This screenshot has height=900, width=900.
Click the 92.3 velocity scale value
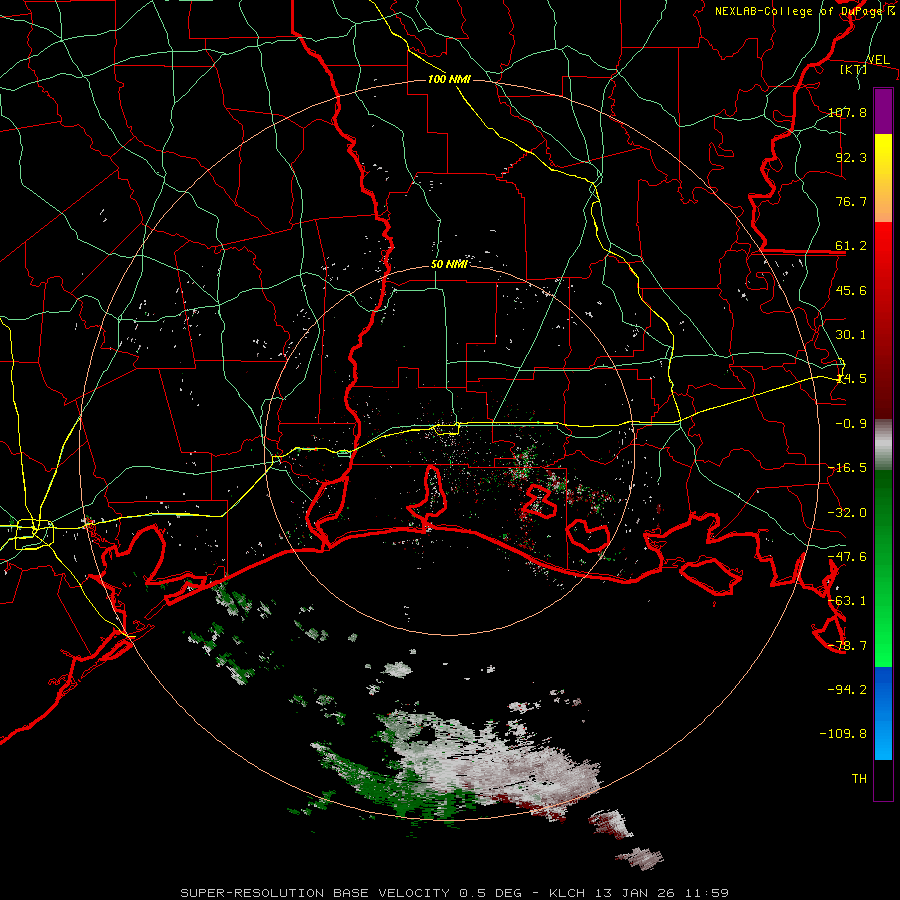tap(851, 157)
